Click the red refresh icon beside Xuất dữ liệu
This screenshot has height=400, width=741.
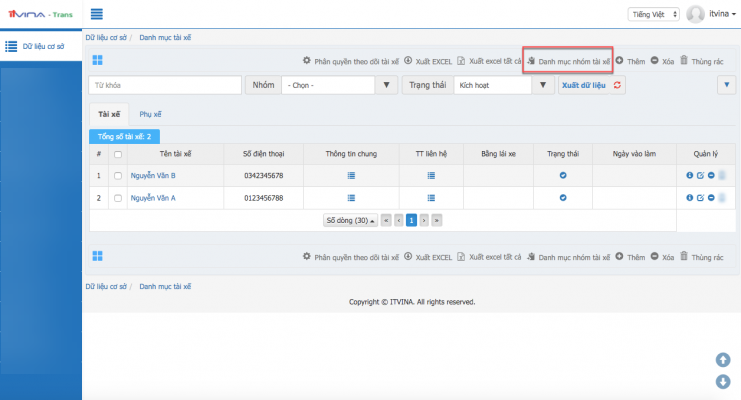(x=617, y=85)
